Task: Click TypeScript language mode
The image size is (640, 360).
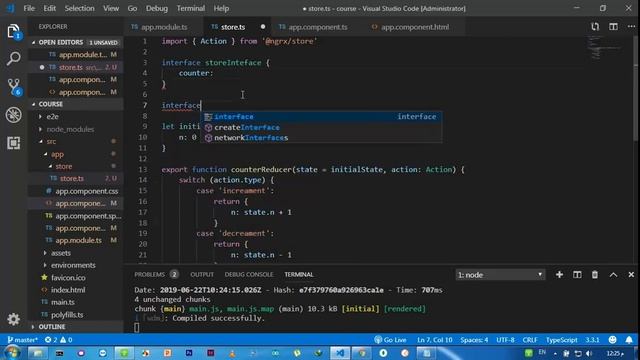Action: [562, 340]
